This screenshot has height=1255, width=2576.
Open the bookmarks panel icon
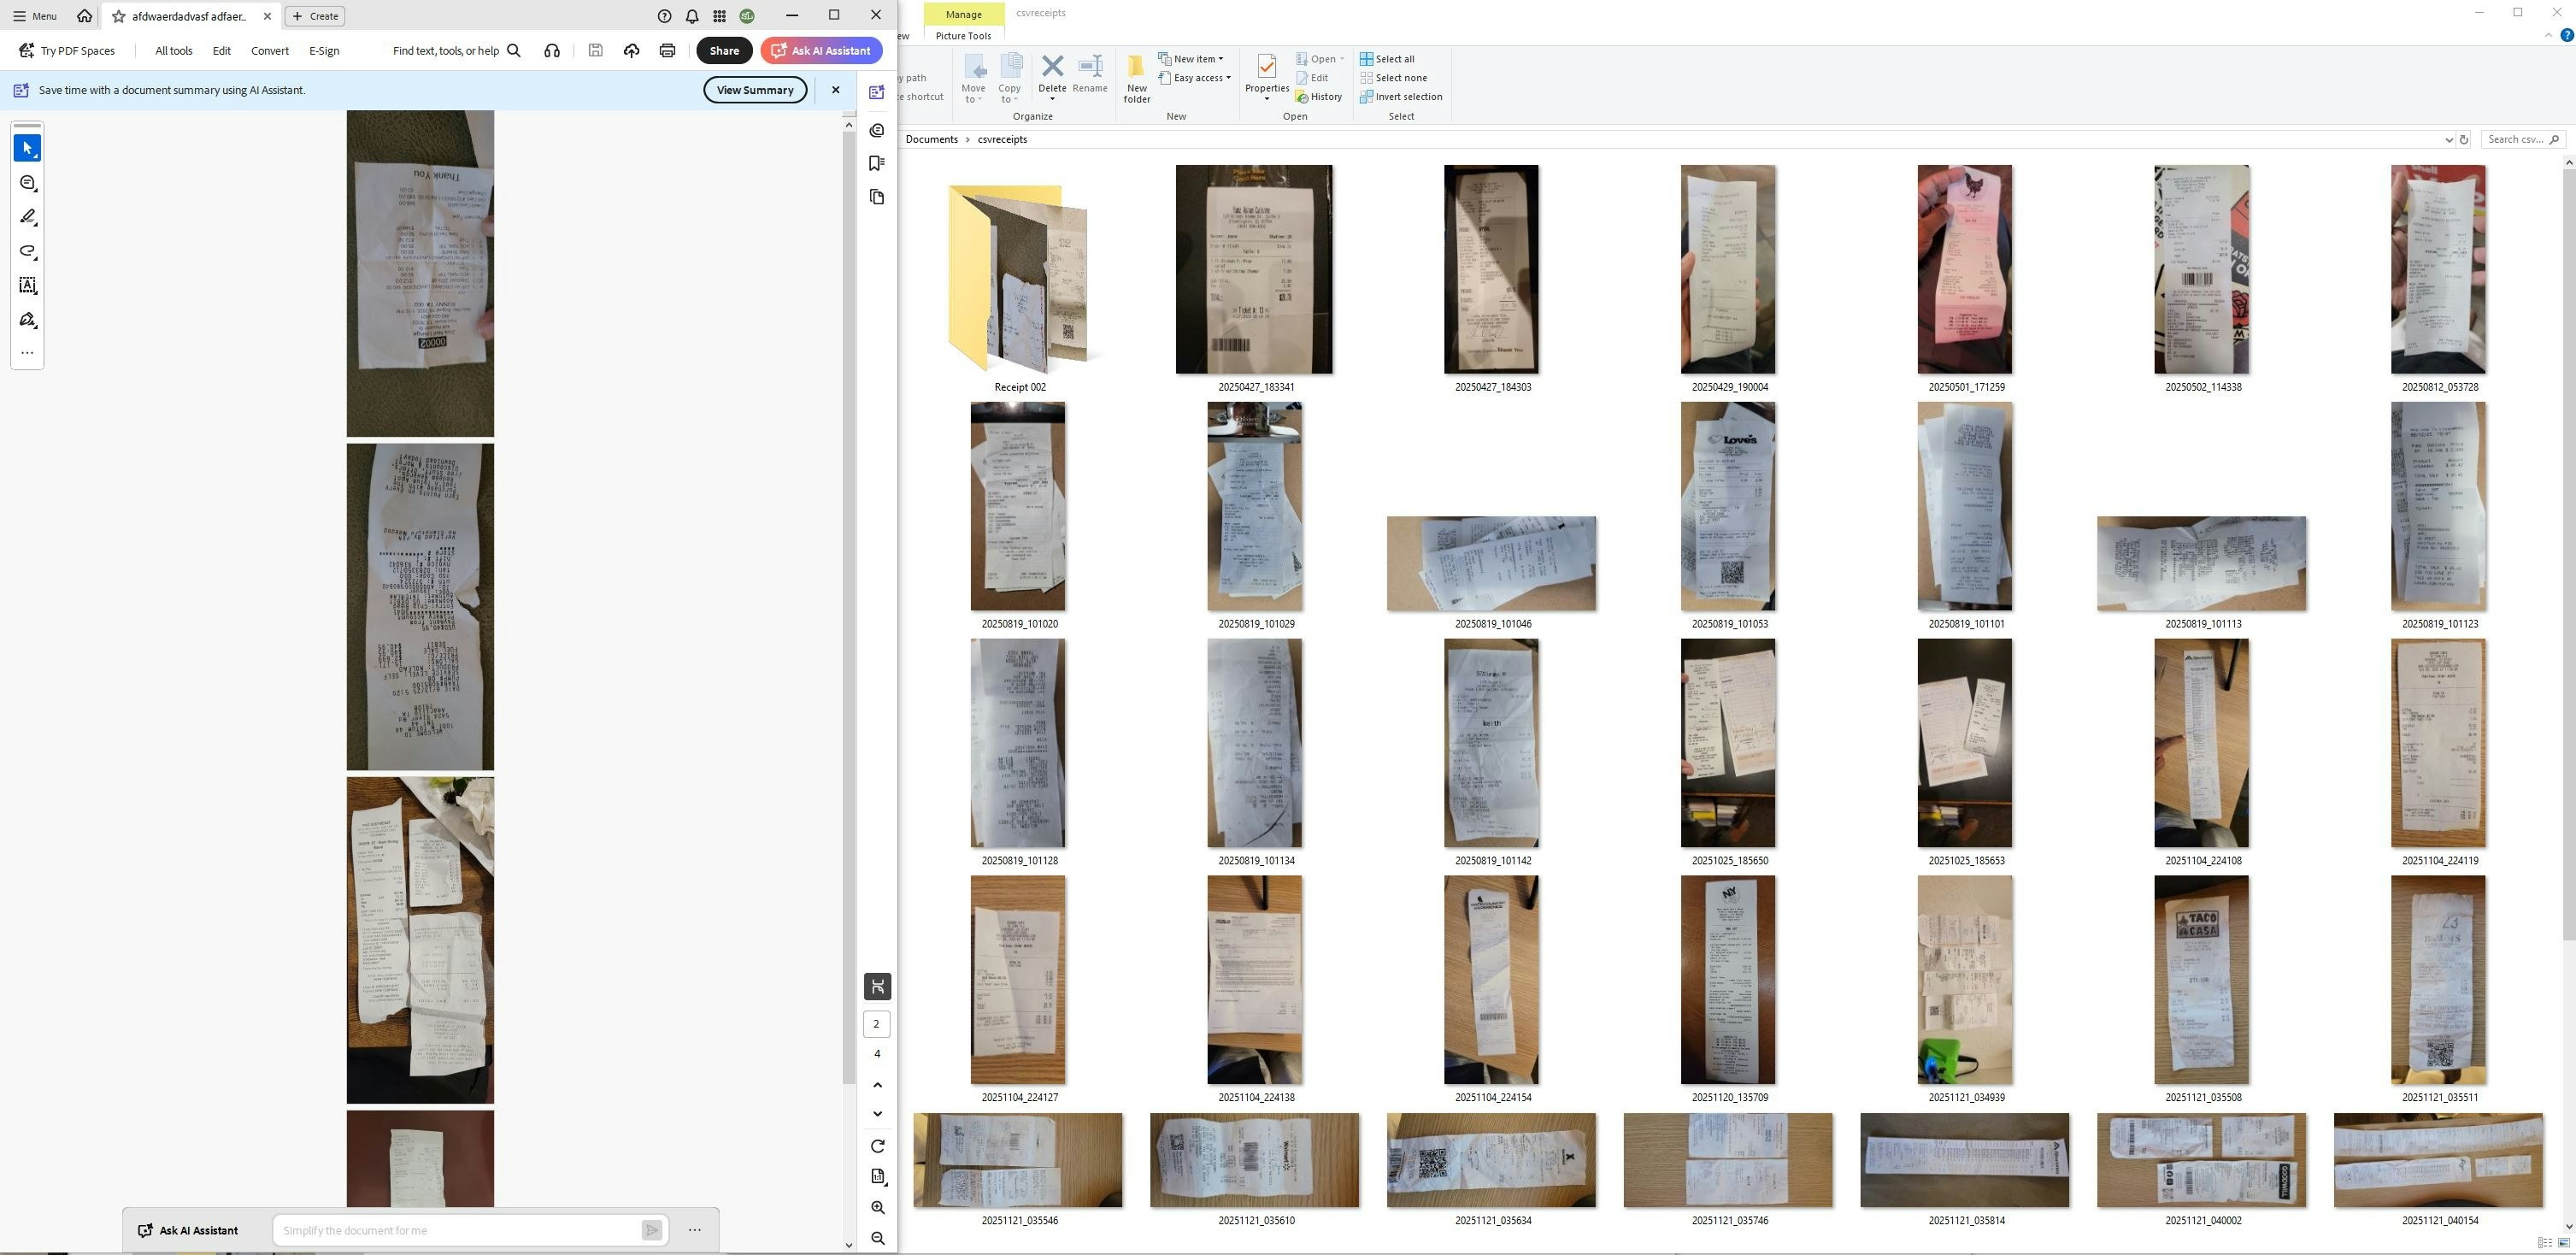[877, 164]
